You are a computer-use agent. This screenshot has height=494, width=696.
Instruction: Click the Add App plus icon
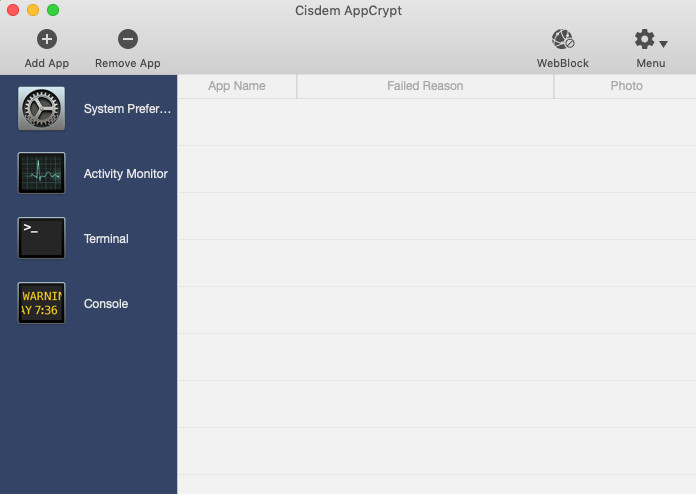click(47, 39)
